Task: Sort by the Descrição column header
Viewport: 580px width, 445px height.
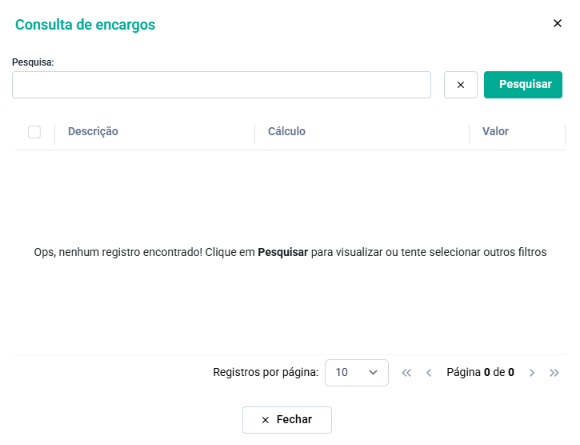Action: click(93, 131)
